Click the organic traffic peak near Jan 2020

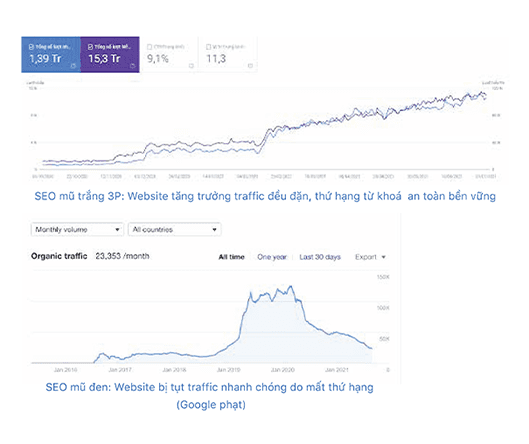(x=291, y=287)
